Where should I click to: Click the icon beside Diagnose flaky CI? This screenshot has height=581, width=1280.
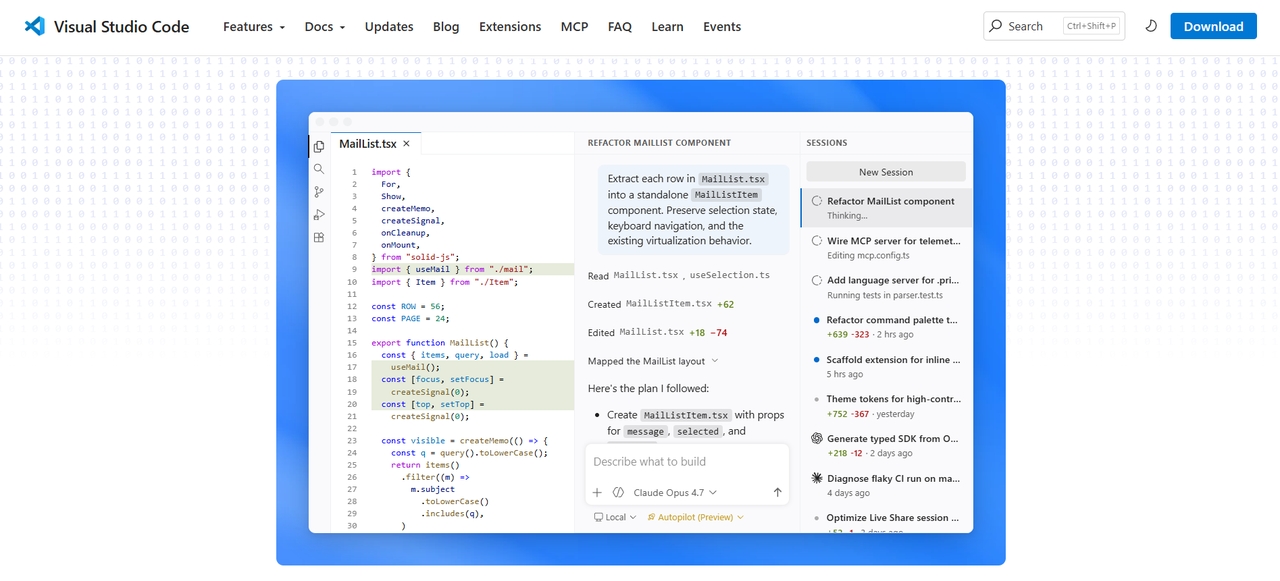coord(817,478)
